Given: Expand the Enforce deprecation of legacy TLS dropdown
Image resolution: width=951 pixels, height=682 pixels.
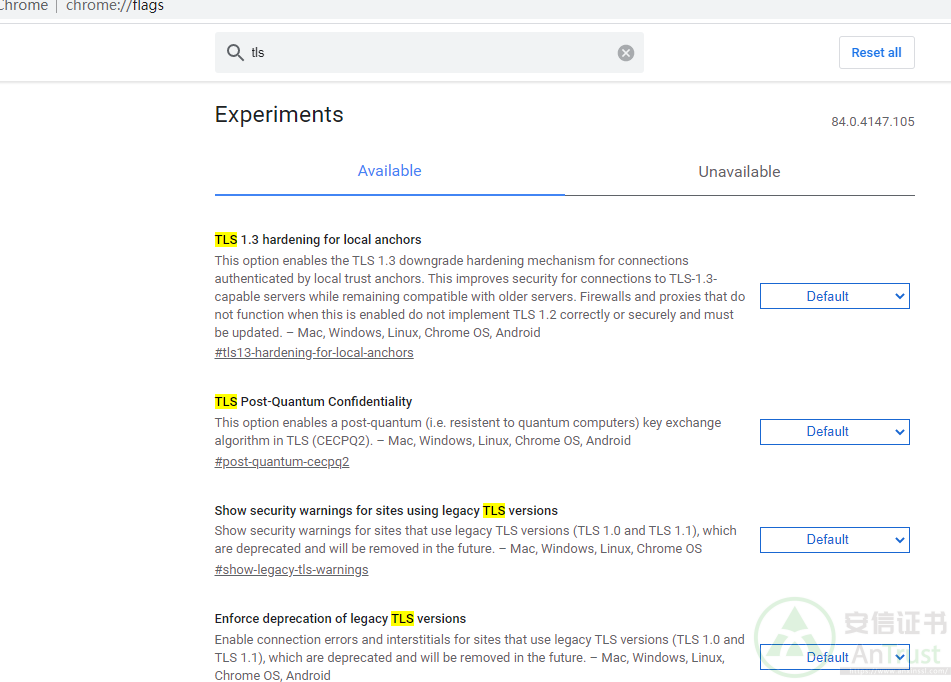Looking at the screenshot, I should [x=834, y=657].
